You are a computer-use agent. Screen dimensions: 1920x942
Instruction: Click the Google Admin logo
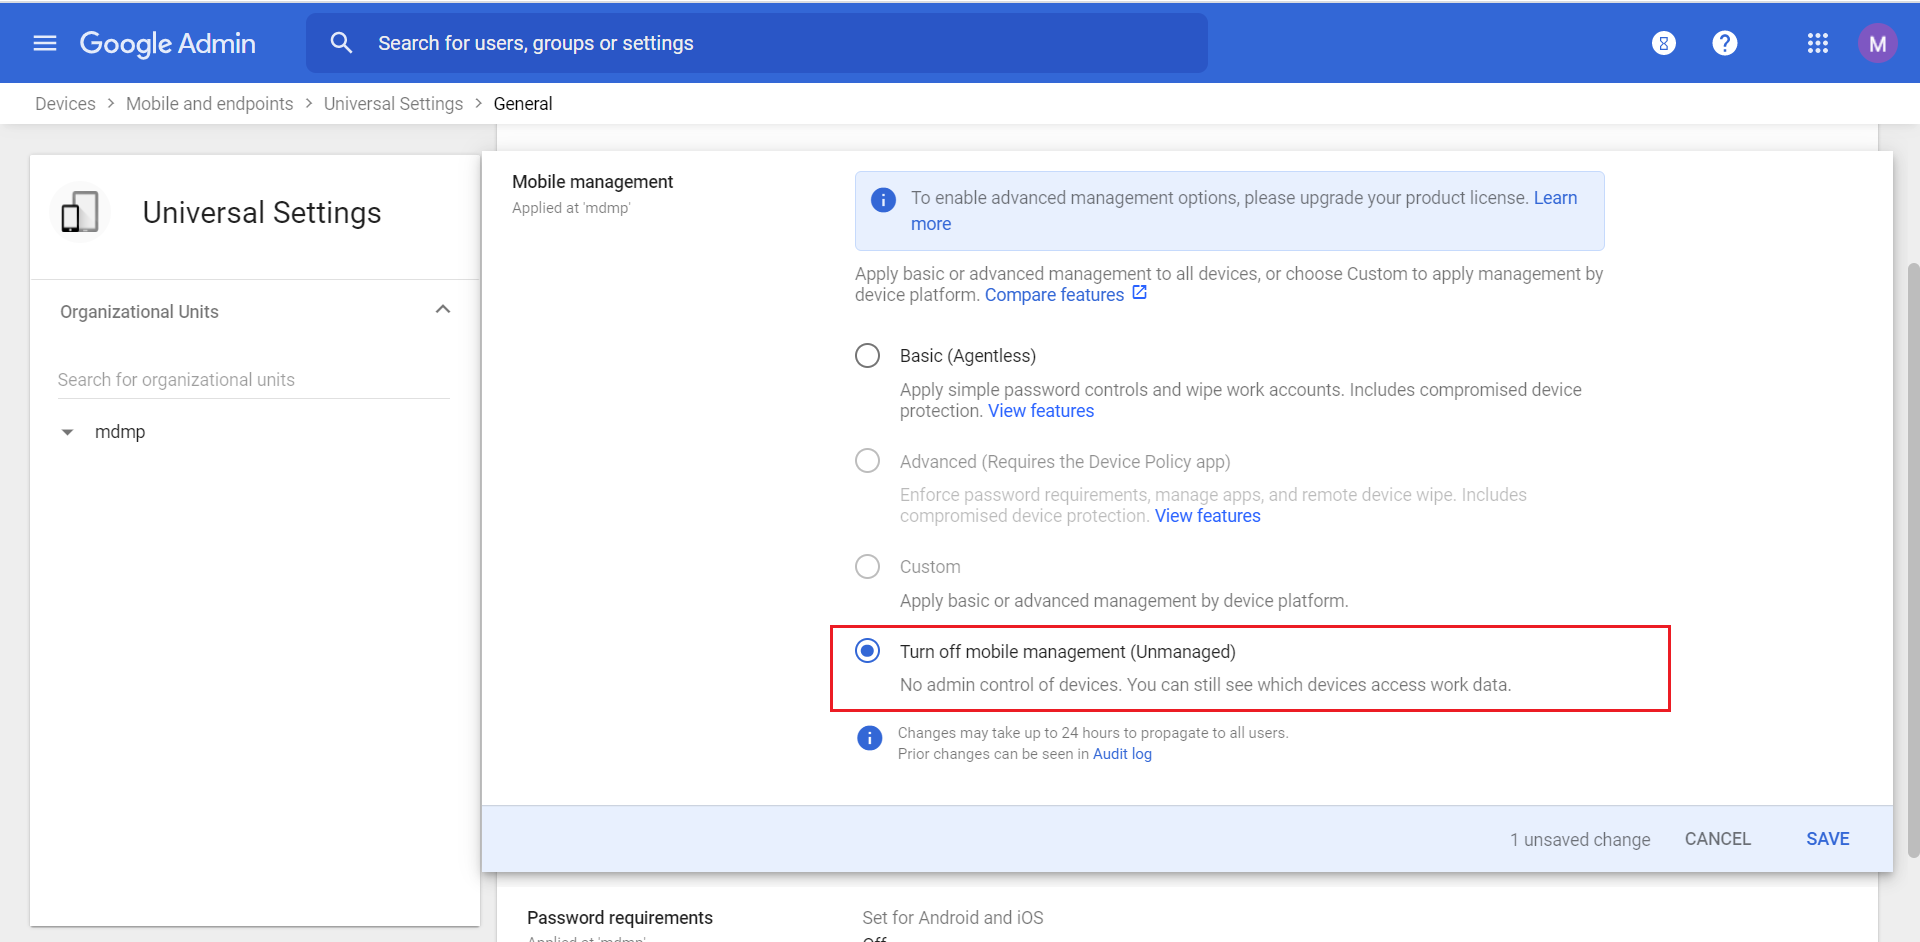click(x=168, y=43)
